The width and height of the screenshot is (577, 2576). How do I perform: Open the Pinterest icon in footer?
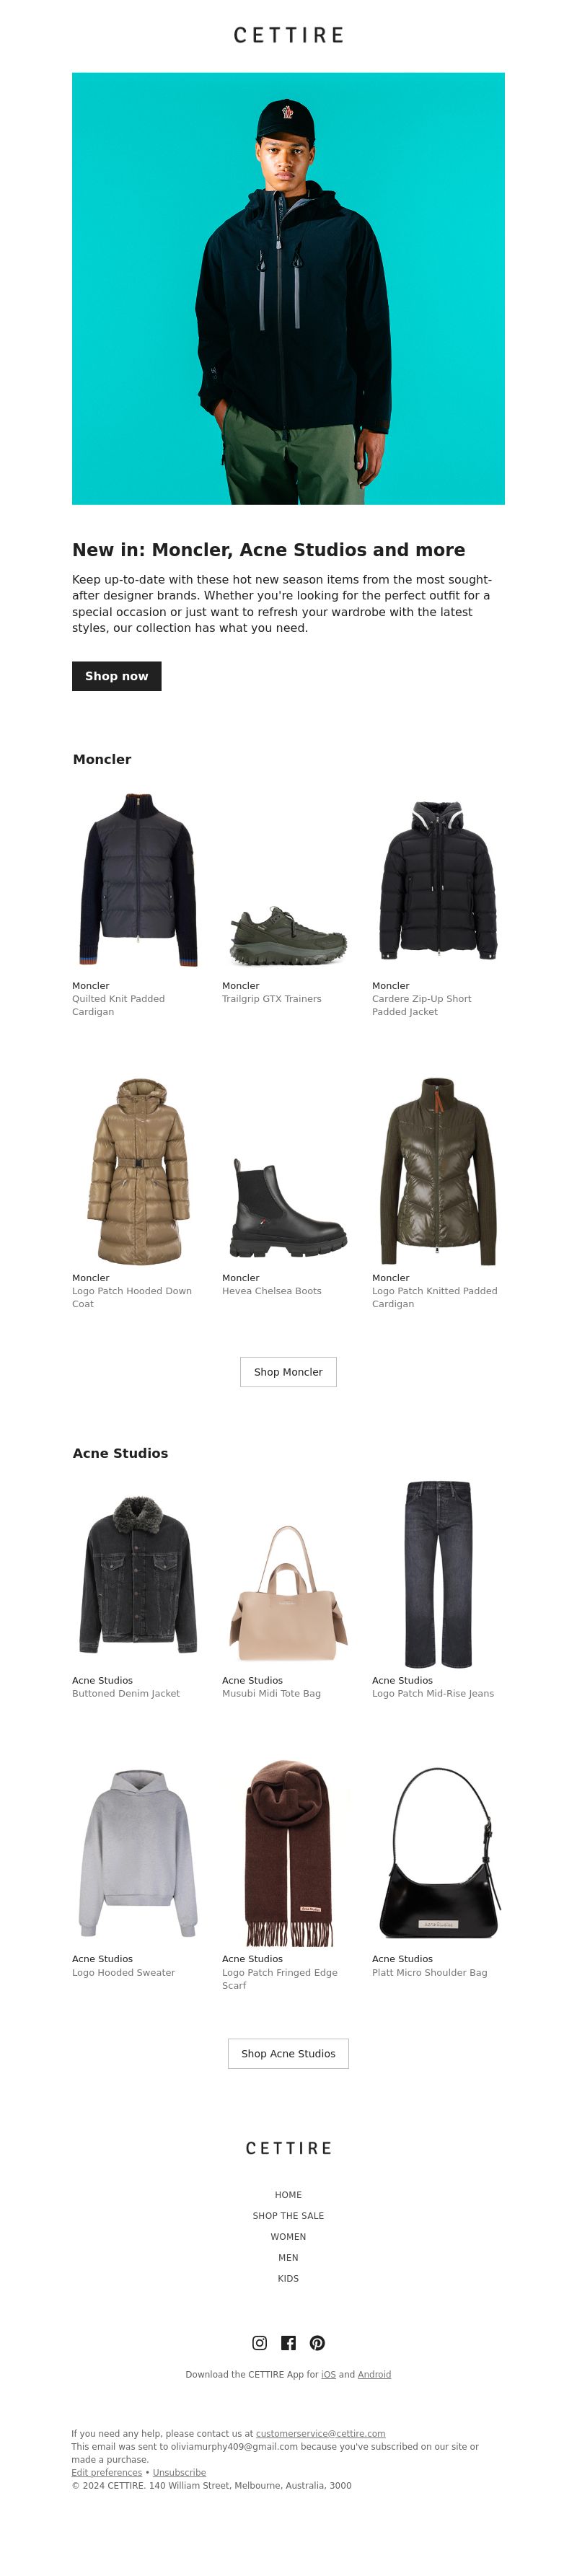(317, 2343)
